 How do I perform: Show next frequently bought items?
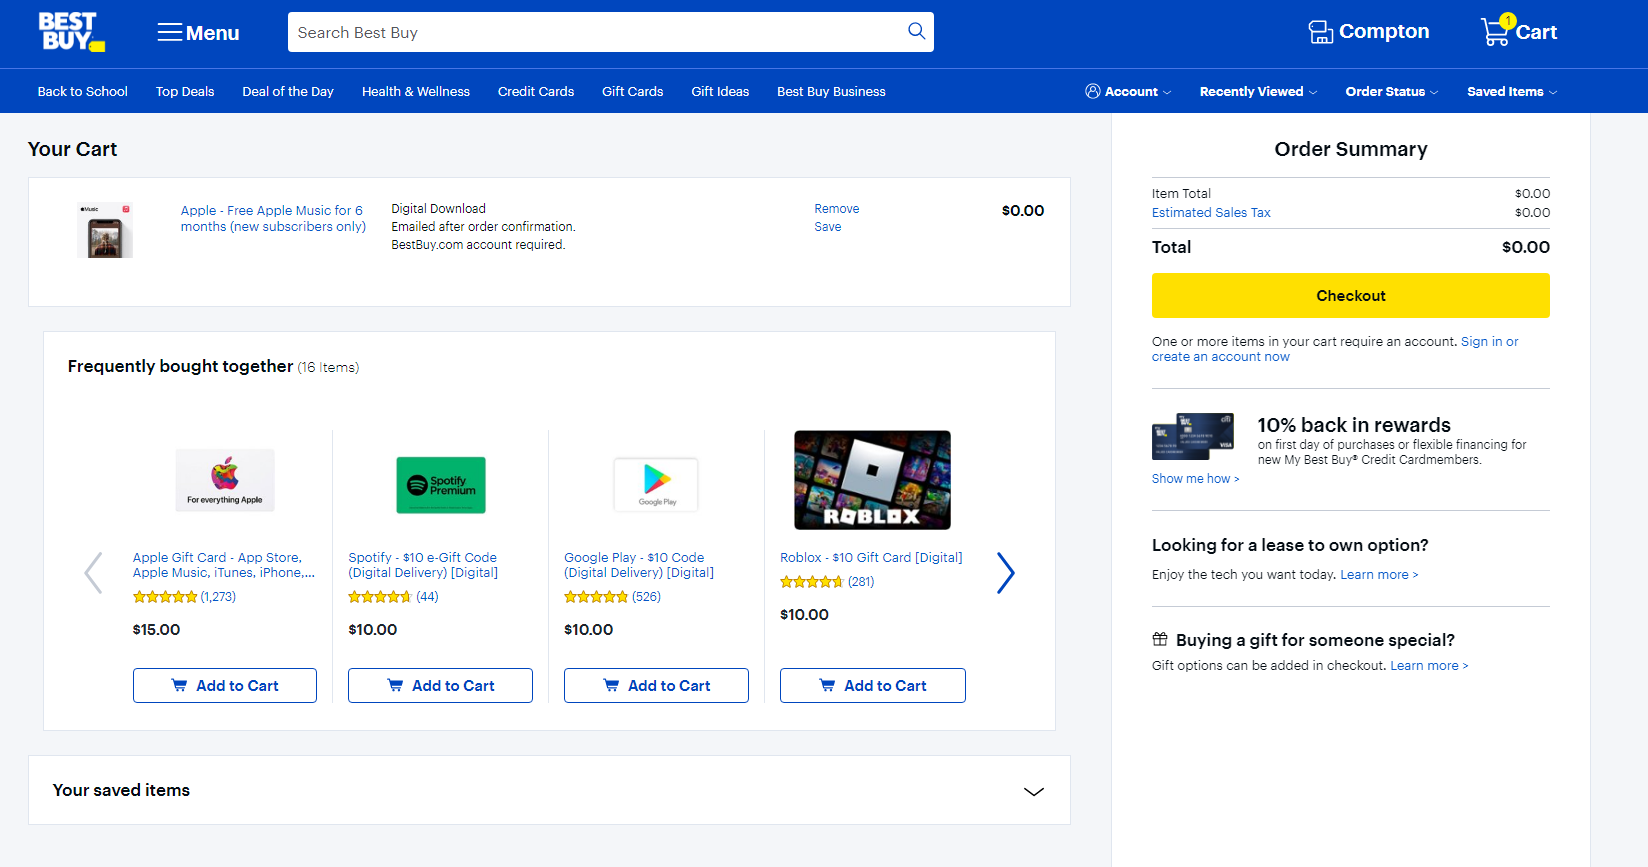pyautogui.click(x=1006, y=573)
